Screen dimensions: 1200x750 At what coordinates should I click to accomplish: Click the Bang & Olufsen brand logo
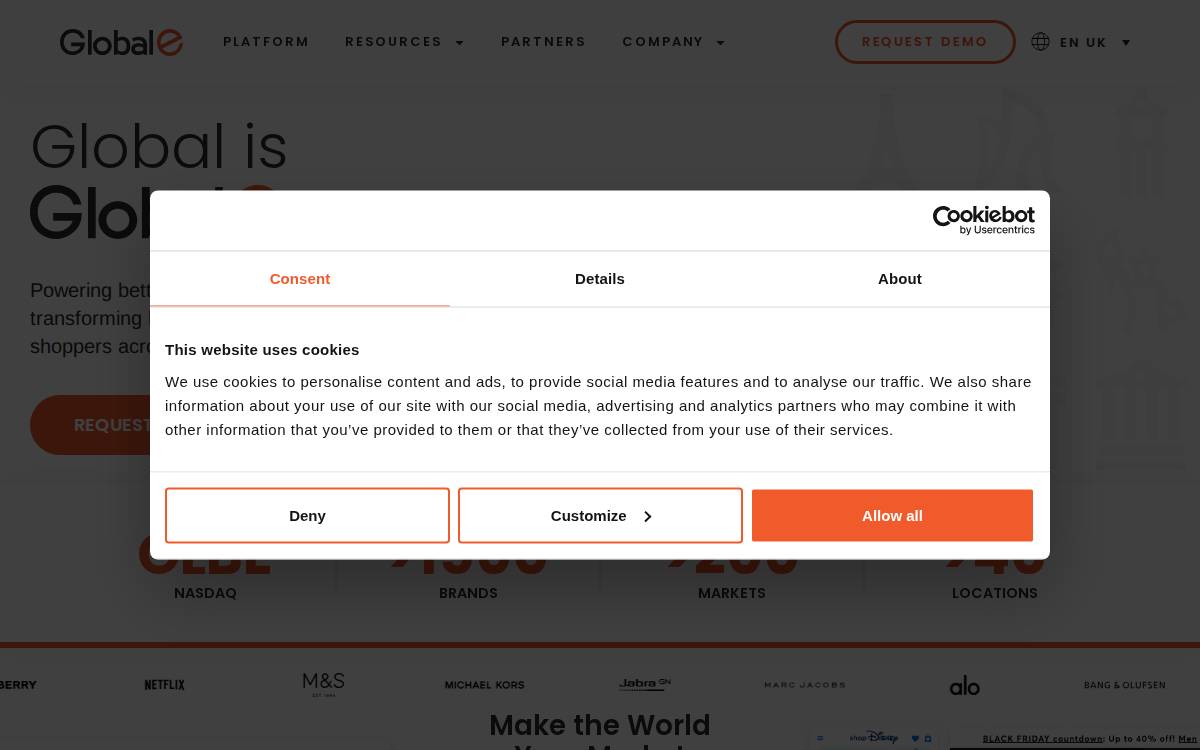coord(1125,685)
